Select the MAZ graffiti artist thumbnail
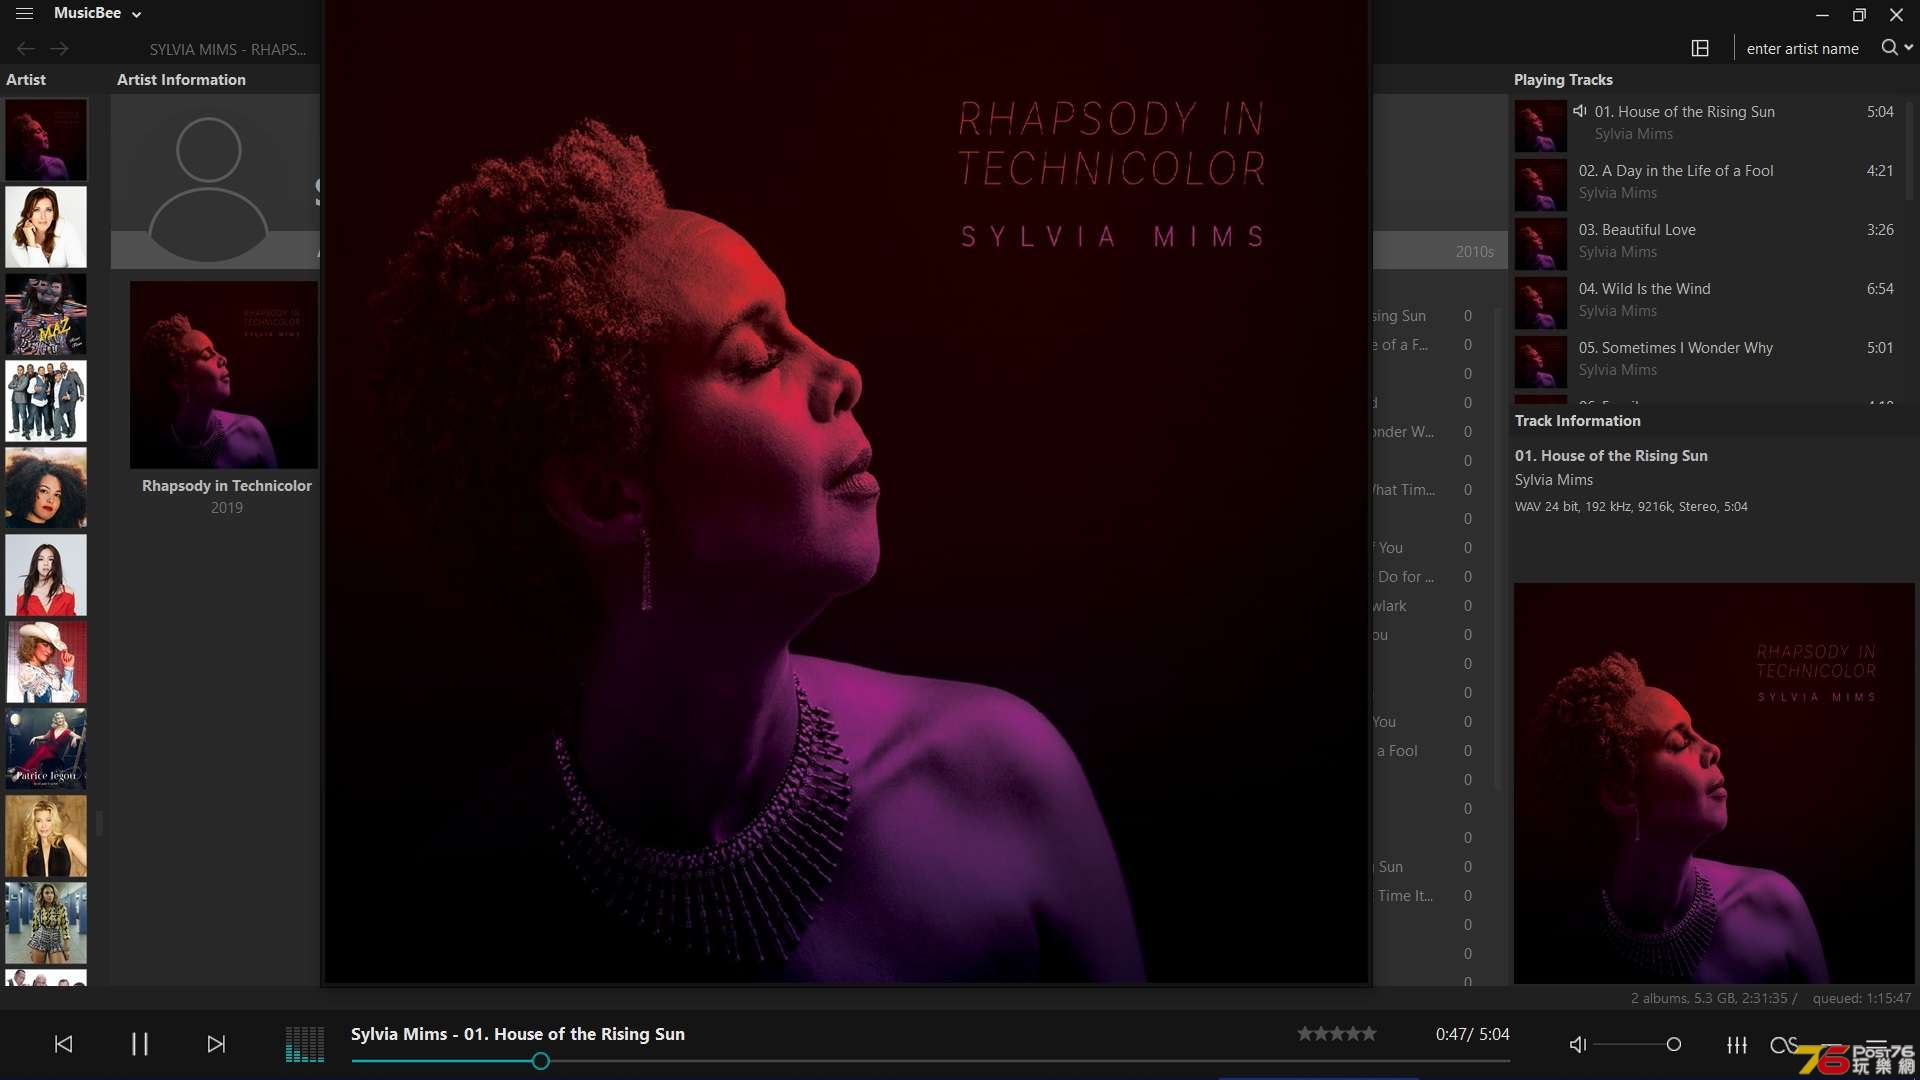Viewport: 1920px width, 1080px height. (x=46, y=314)
